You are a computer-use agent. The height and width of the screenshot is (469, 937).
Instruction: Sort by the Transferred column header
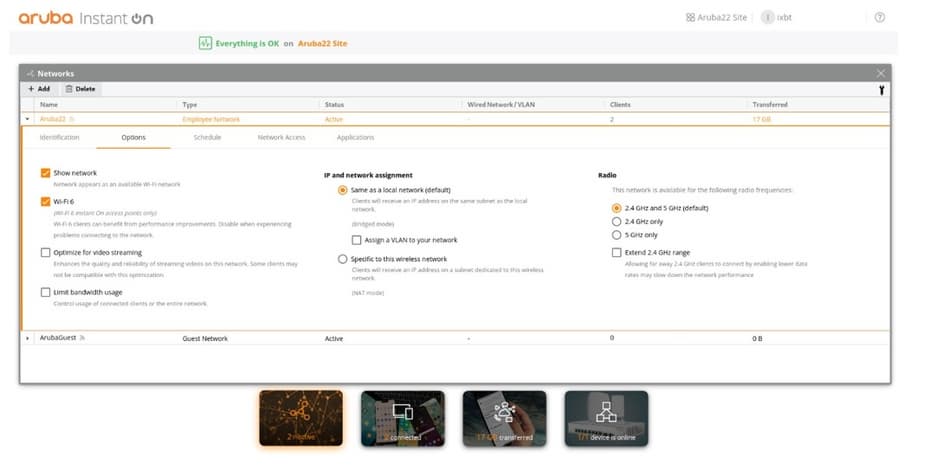coord(770,105)
